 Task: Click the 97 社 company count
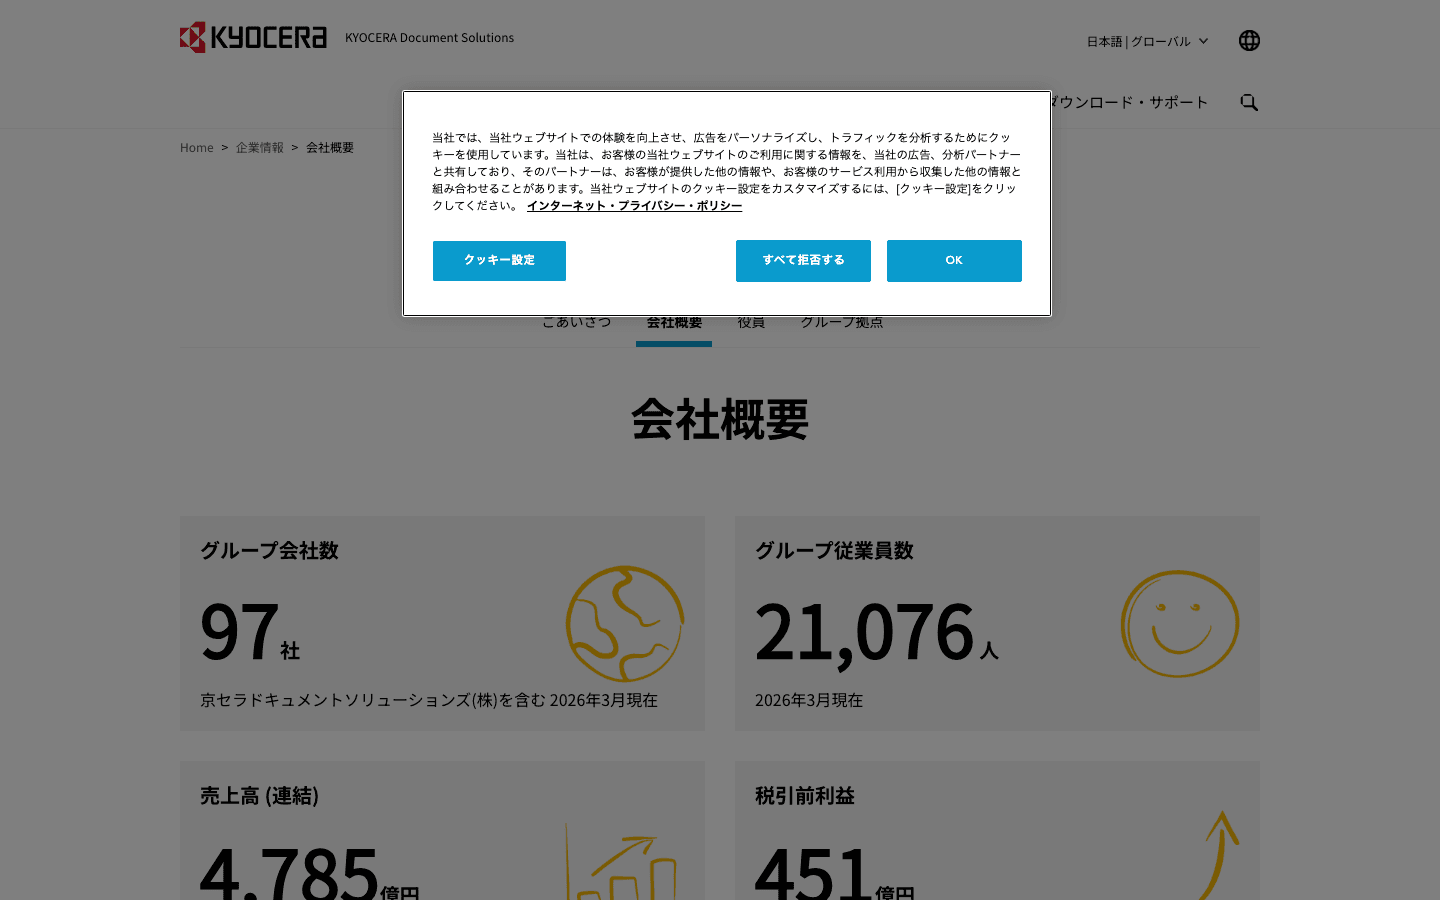coord(250,632)
